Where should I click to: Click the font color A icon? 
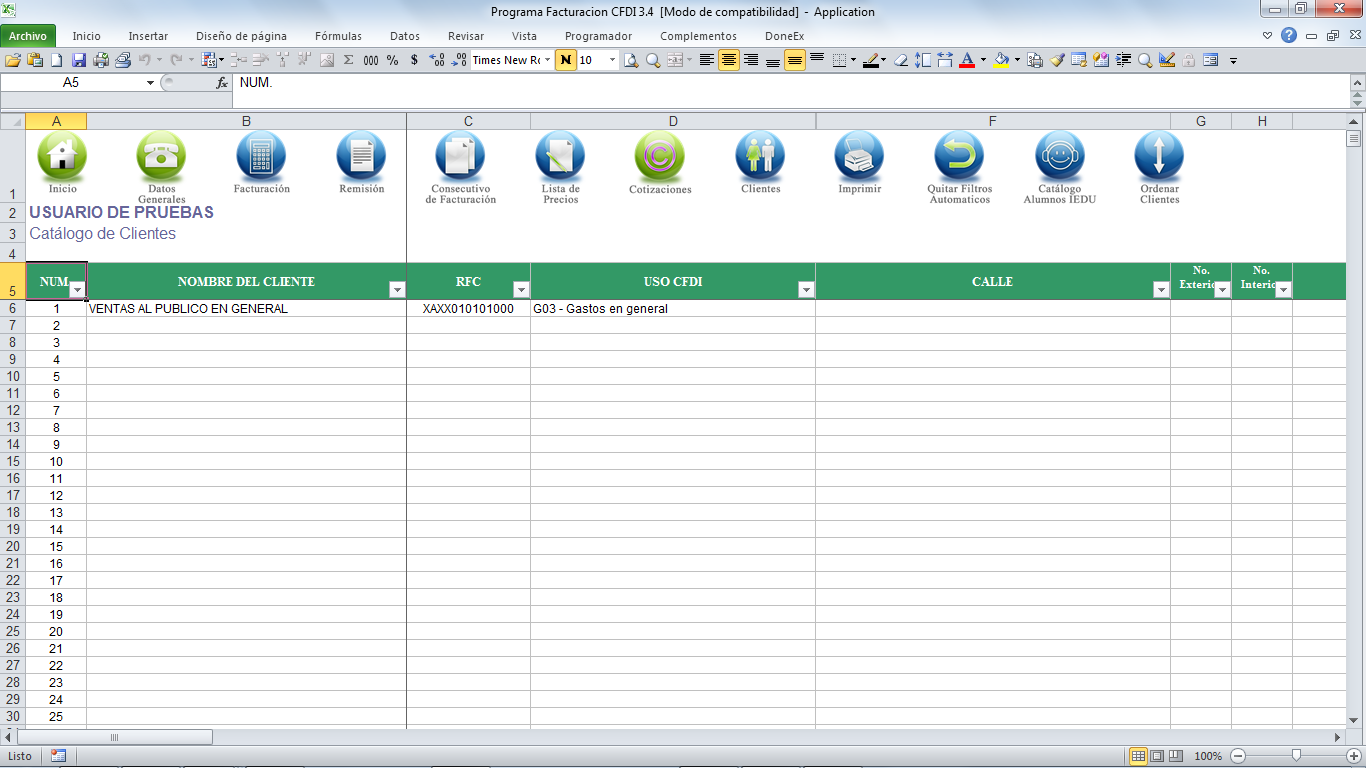(967, 60)
